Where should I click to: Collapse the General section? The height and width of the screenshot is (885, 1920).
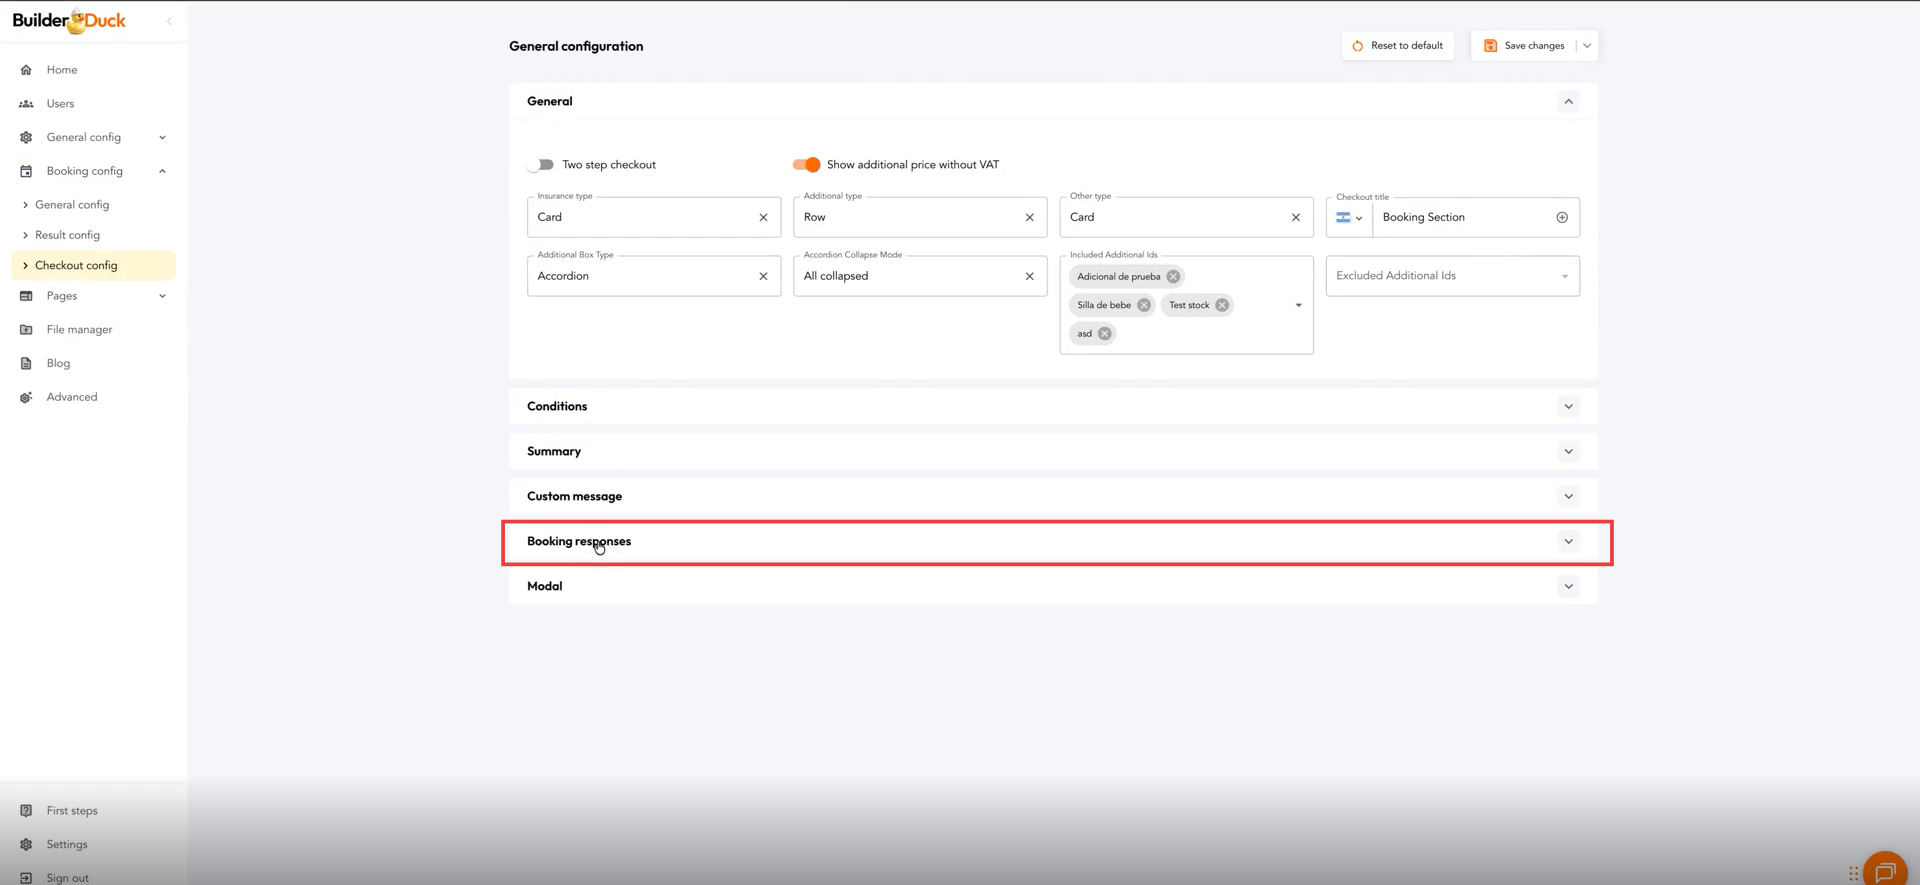[x=1568, y=101]
